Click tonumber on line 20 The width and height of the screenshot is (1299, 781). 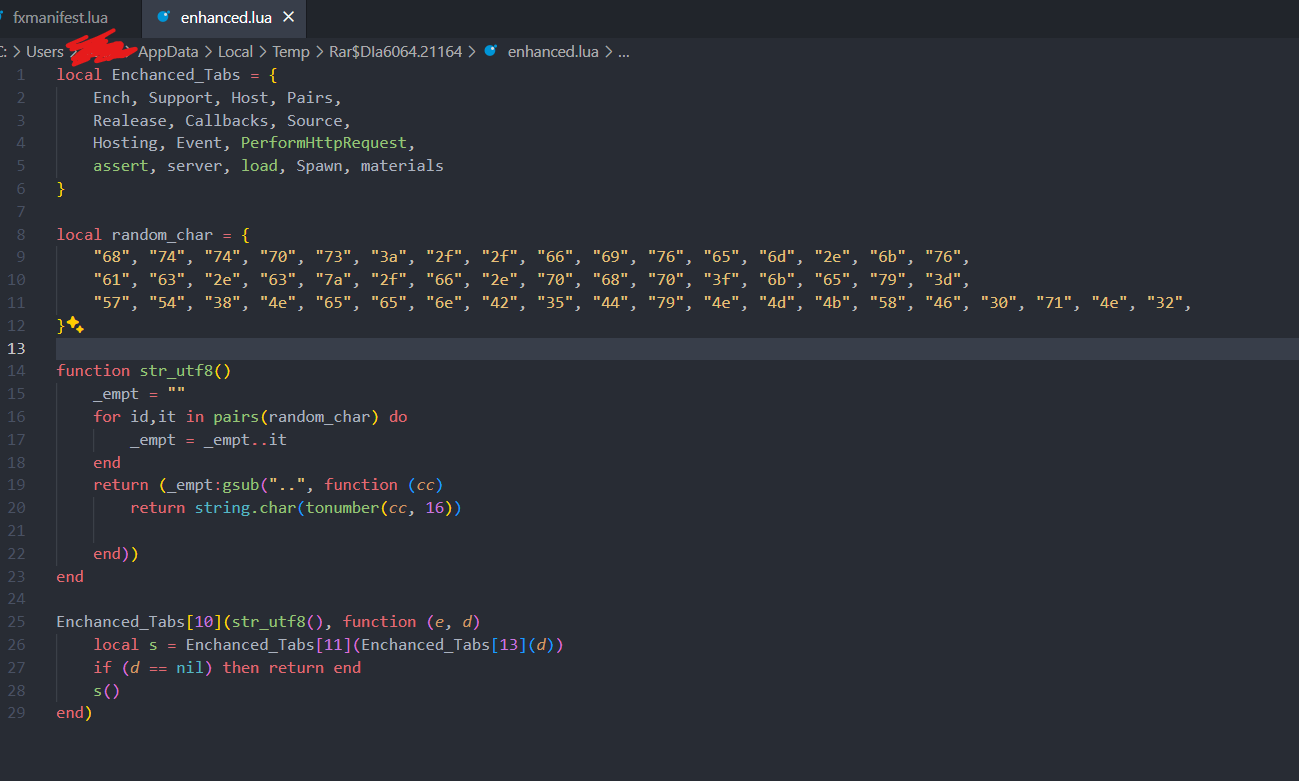click(341, 508)
